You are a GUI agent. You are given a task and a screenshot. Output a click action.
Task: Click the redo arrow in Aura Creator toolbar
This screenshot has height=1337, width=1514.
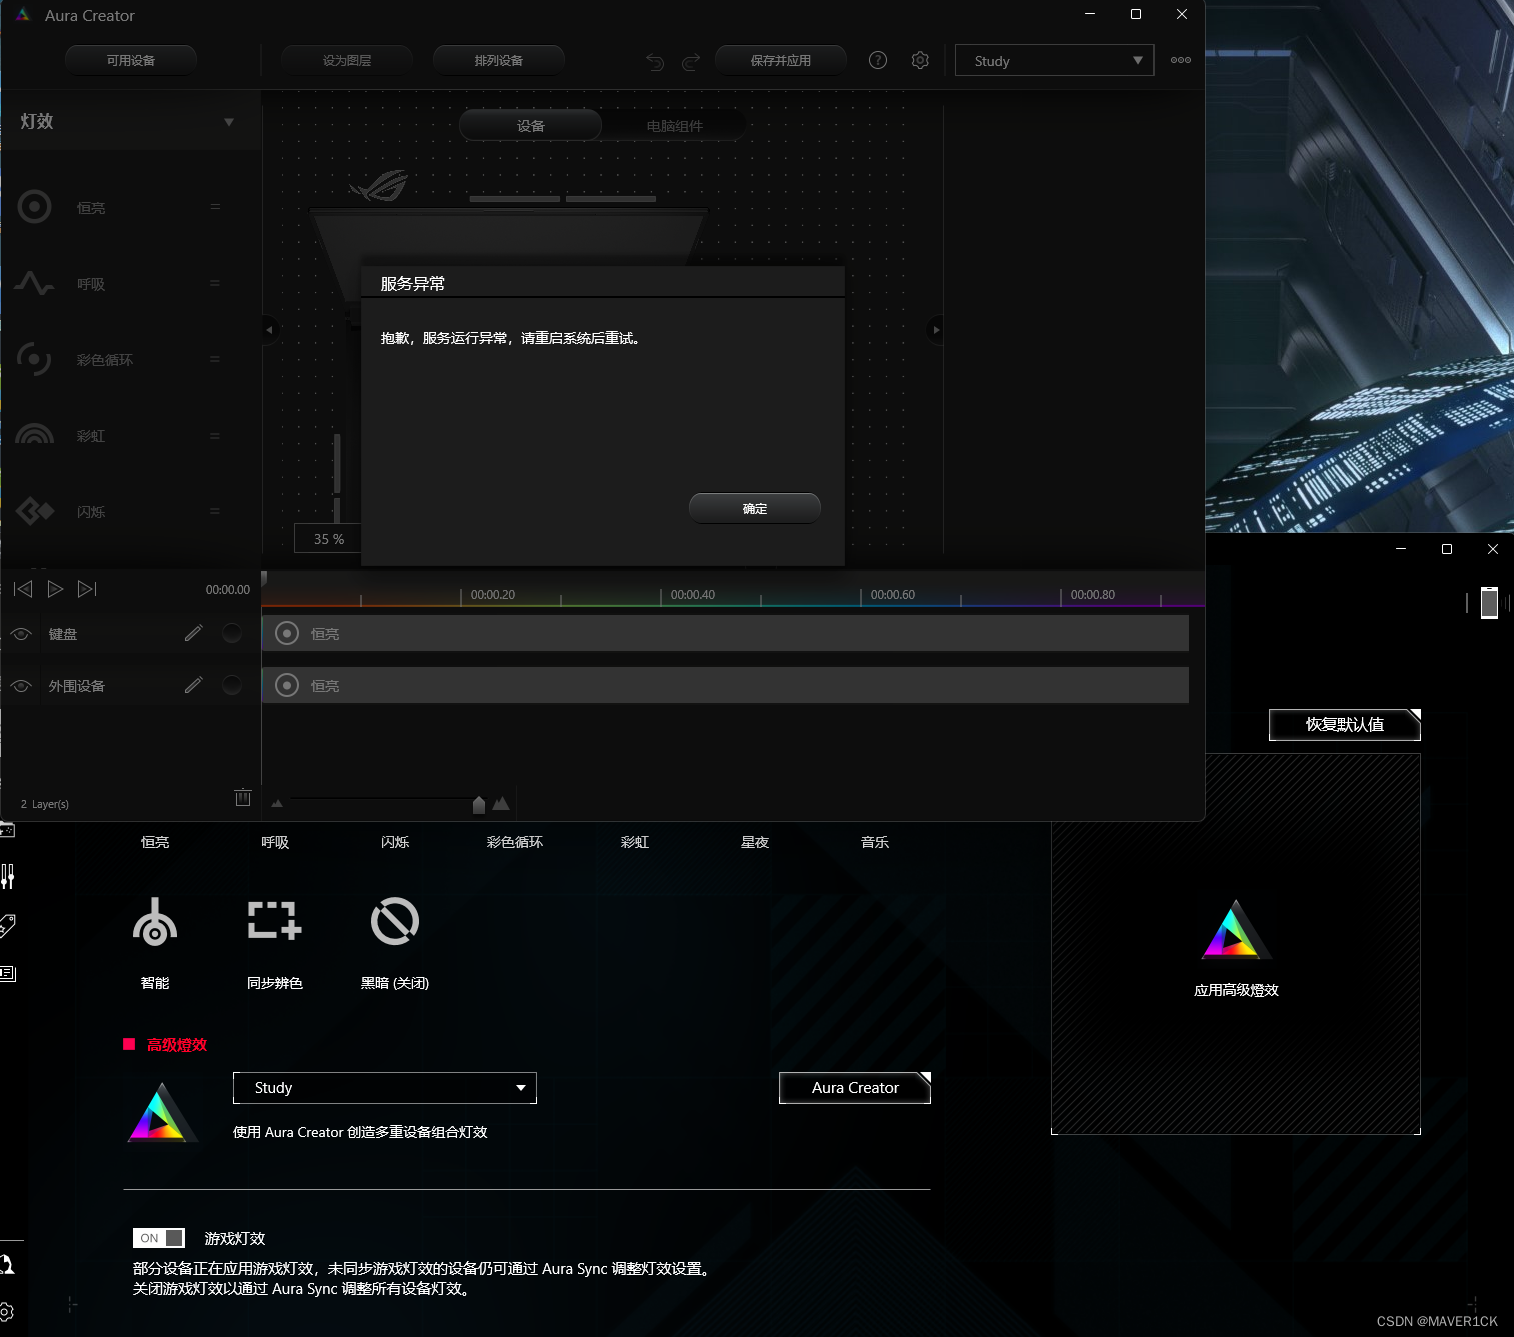tap(691, 62)
